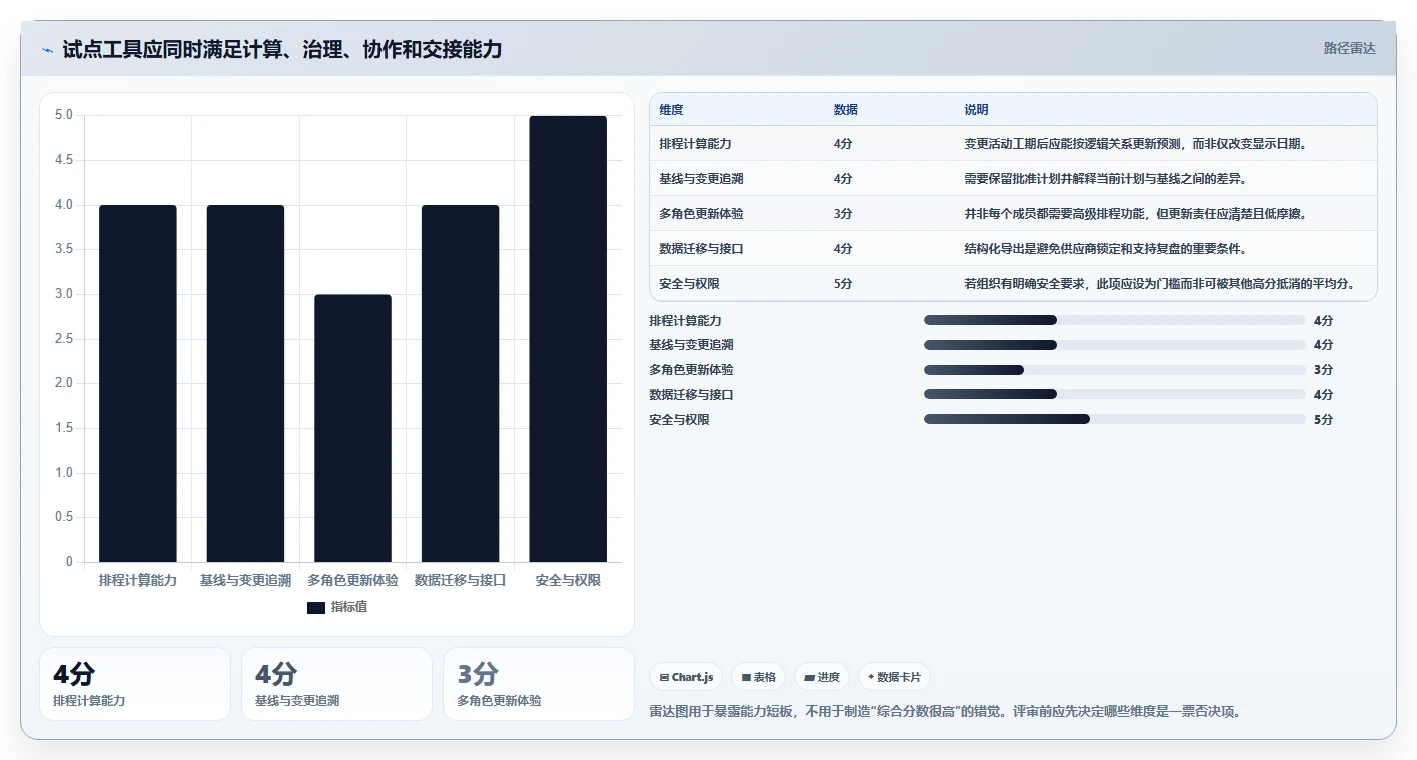Image resolution: width=1417 pixels, height=760 pixels.
Task: Click the 数据迁移与接口 bar in the chart
Action: coord(460,384)
